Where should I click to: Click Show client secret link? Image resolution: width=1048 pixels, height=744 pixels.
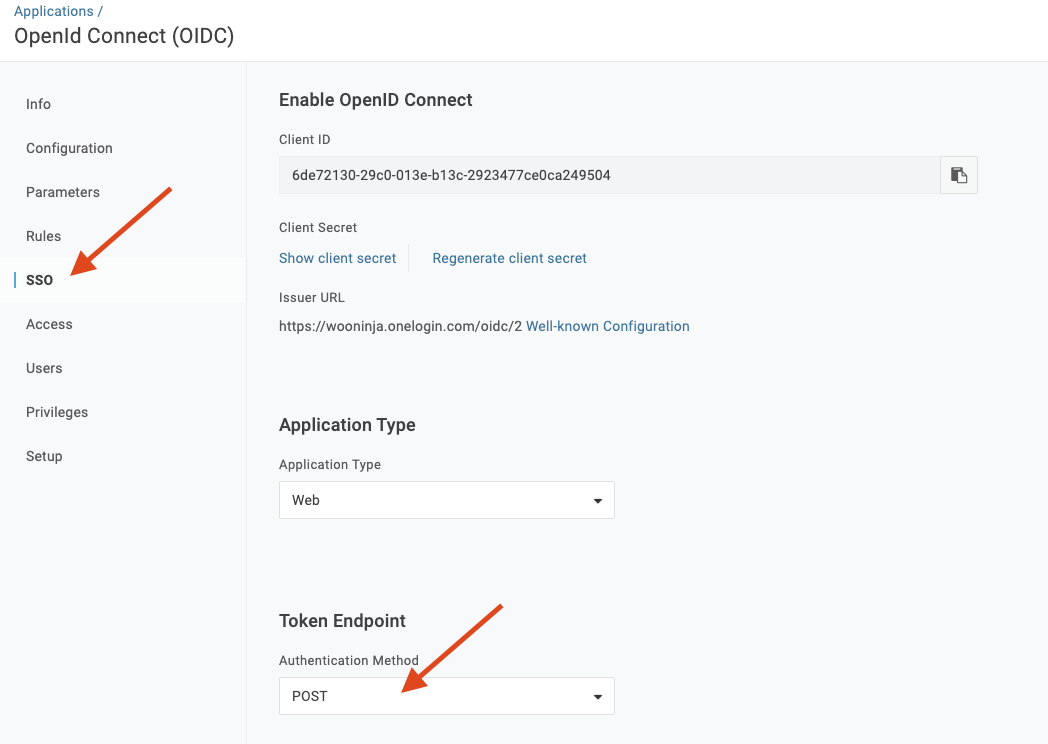tap(338, 258)
